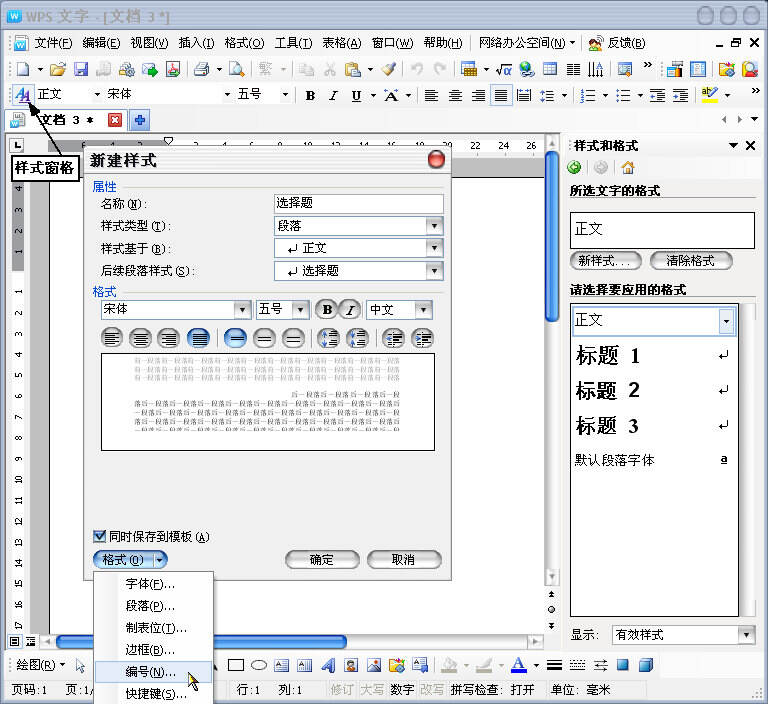Choose 字体(F)... from format popup
The width and height of the screenshot is (768, 704).
tap(153, 584)
